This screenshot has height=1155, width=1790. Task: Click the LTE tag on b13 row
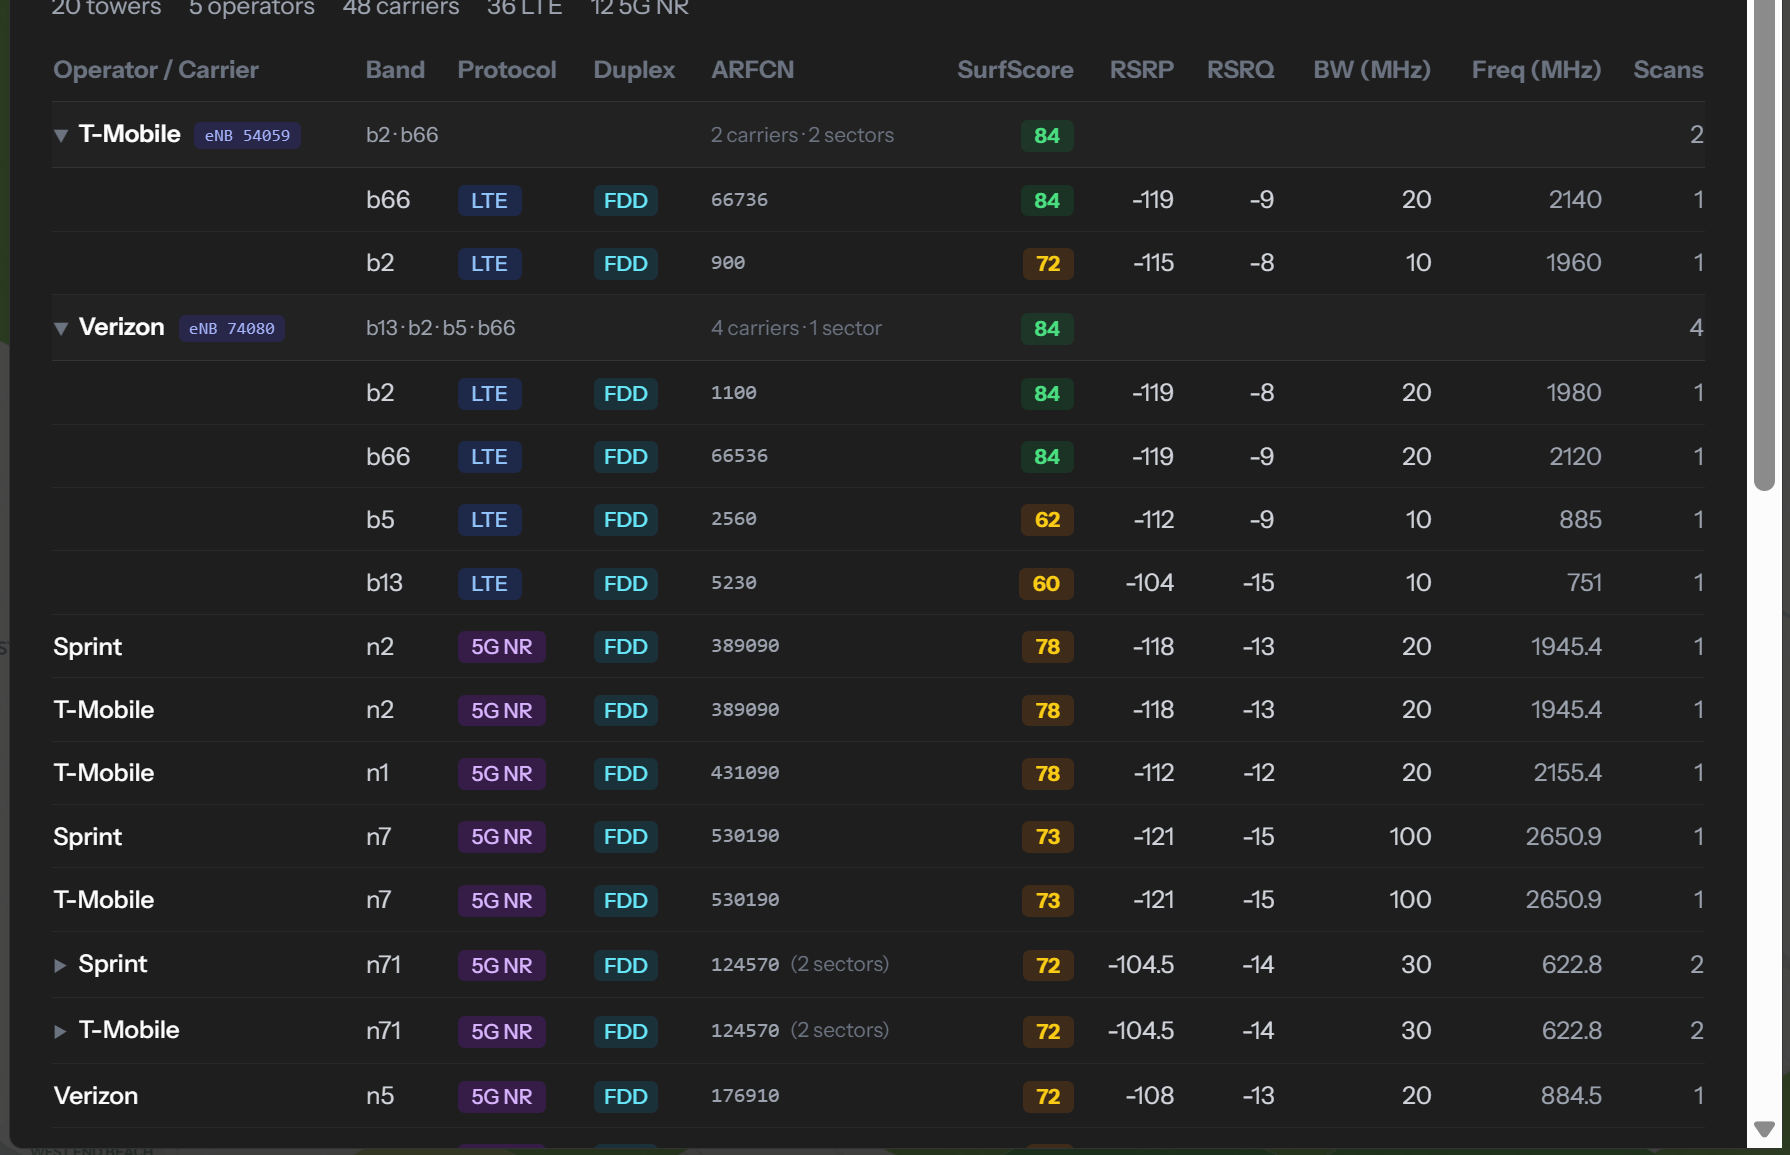[489, 584]
